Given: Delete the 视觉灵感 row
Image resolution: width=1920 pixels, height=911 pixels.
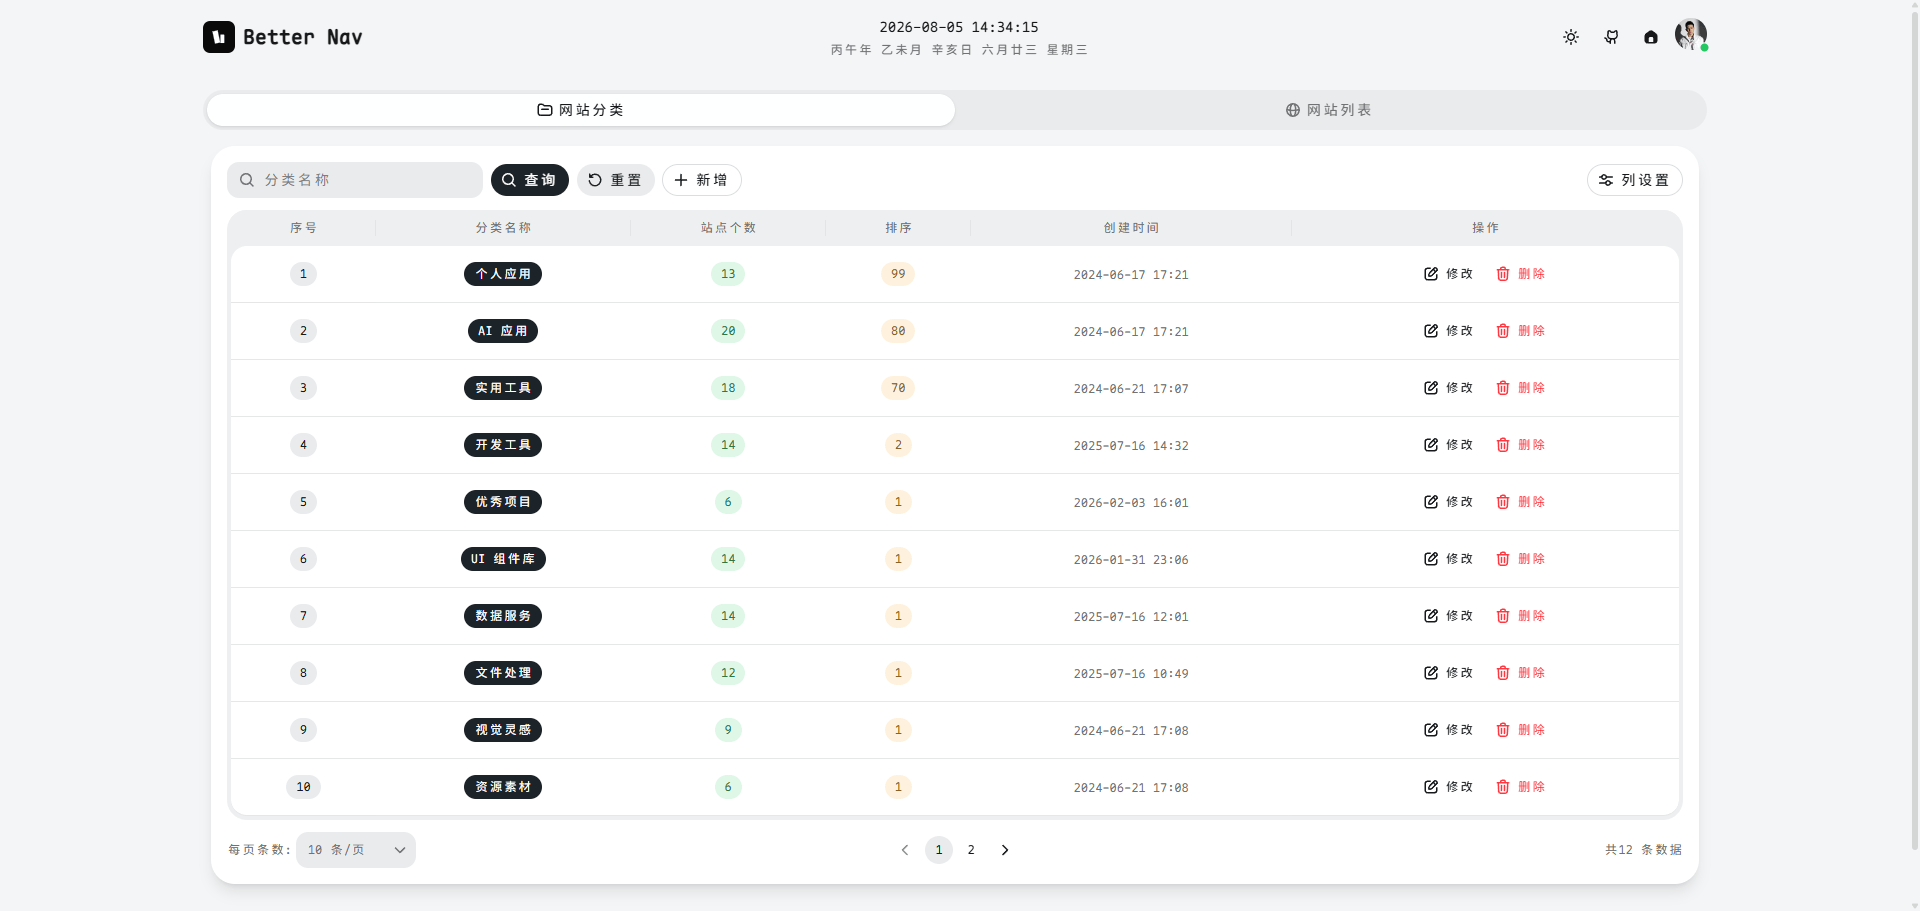Looking at the screenshot, I should point(1521,730).
